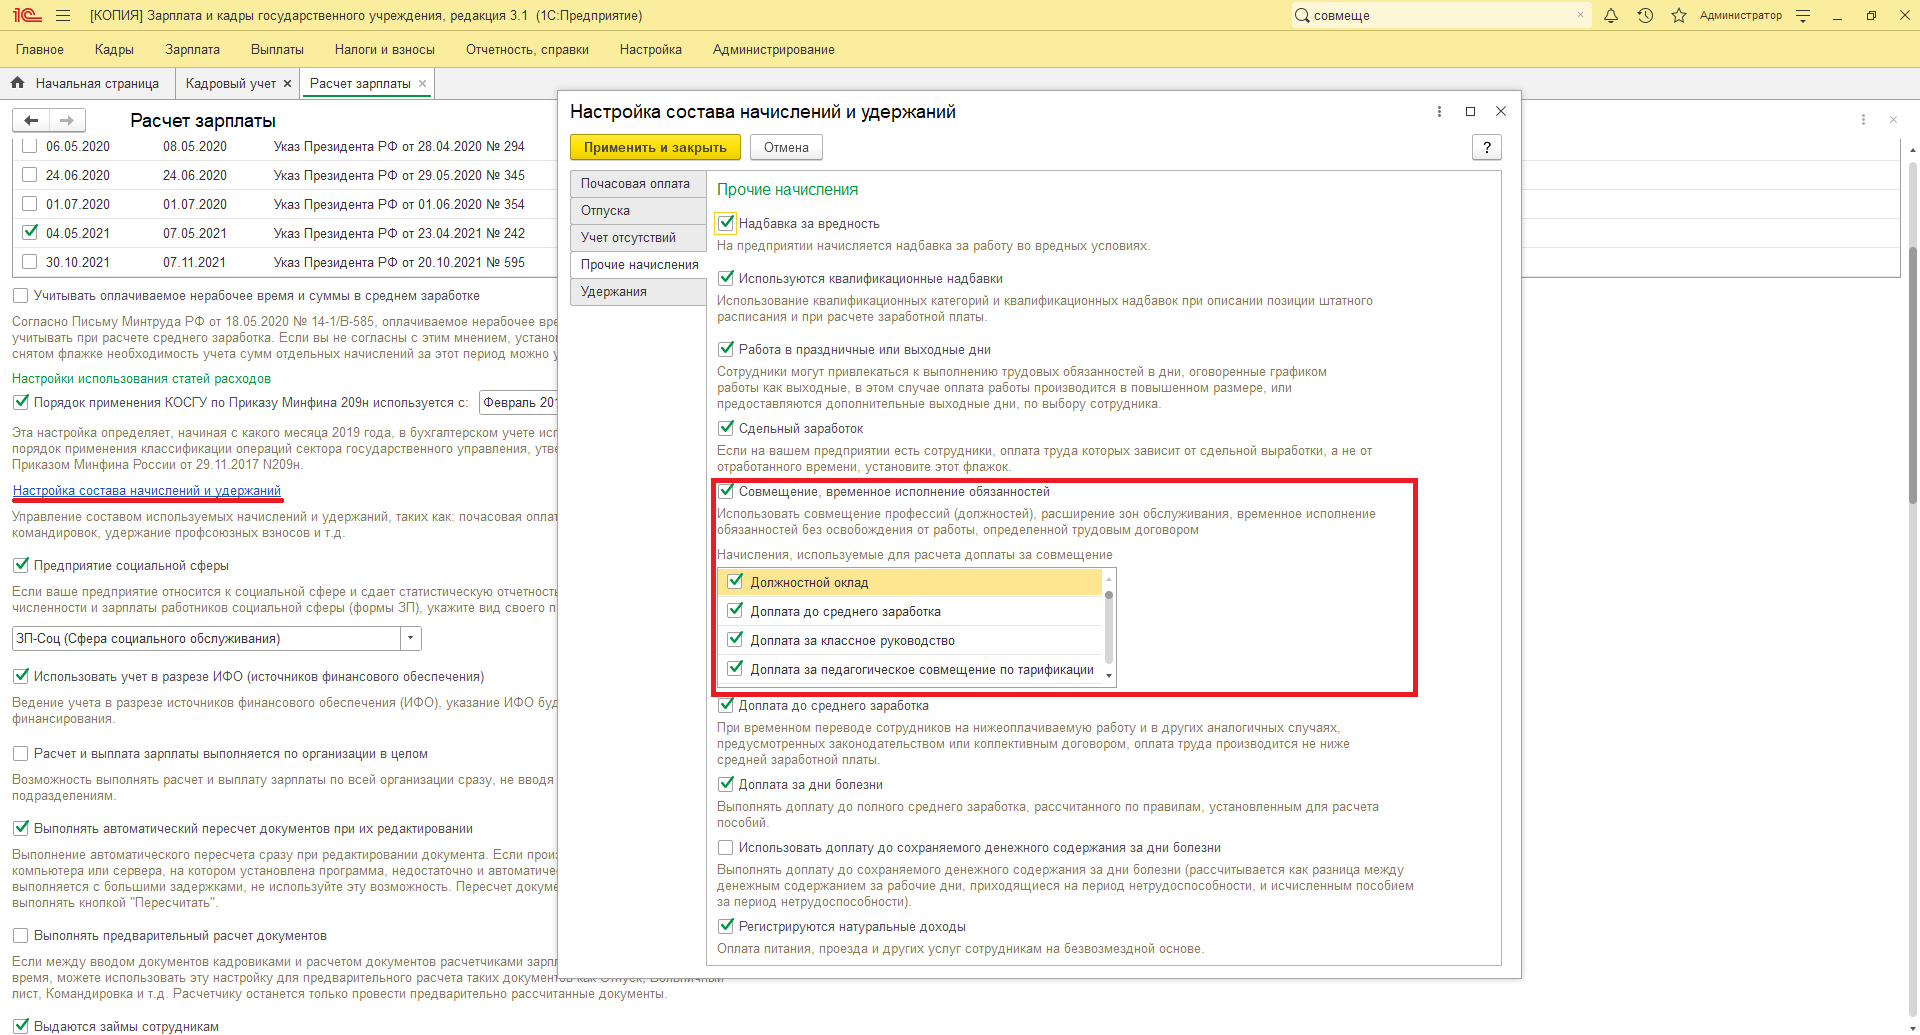Click the Отмена button
Image resolution: width=1920 pixels, height=1035 pixels.
pyautogui.click(x=786, y=147)
